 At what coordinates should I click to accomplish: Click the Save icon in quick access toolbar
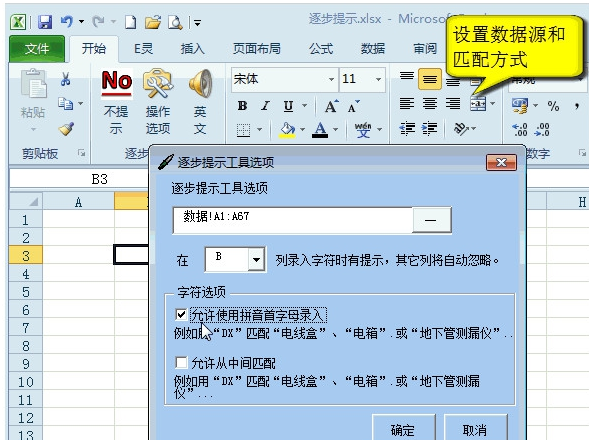45,22
